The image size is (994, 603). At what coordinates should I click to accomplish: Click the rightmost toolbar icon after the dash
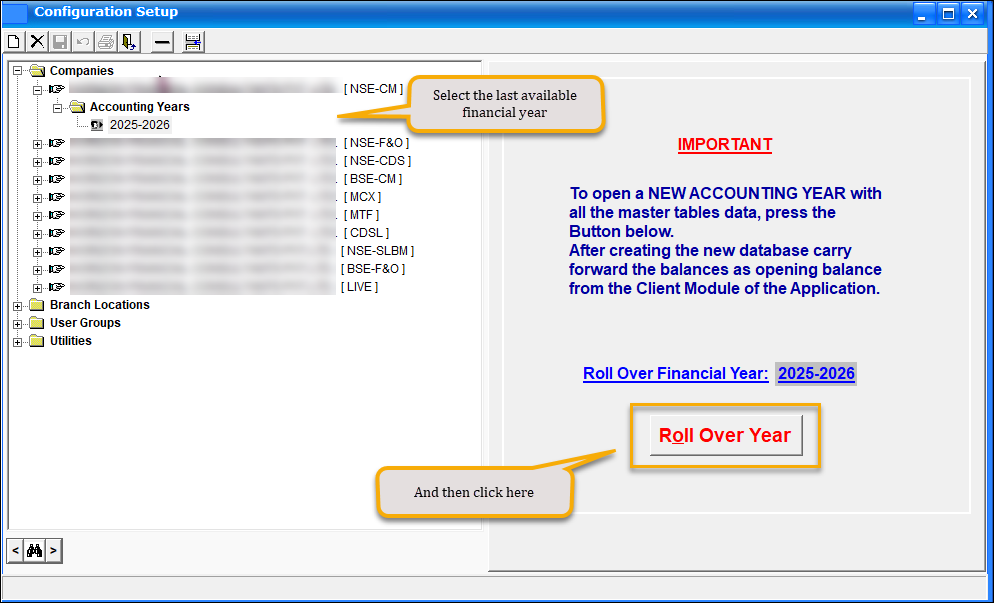pos(193,41)
